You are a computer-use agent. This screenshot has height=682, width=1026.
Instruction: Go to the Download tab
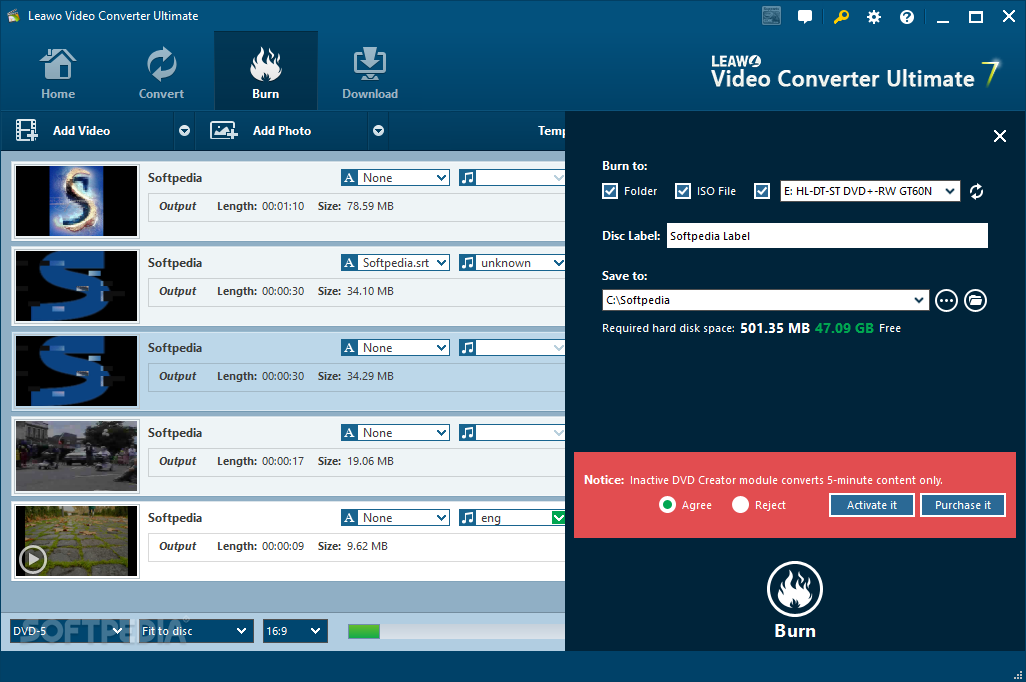pyautogui.click(x=370, y=73)
